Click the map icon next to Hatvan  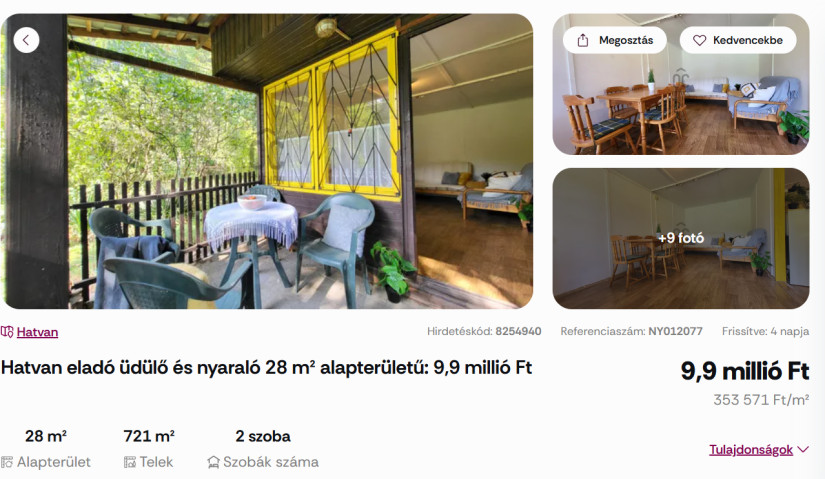(x=7, y=332)
